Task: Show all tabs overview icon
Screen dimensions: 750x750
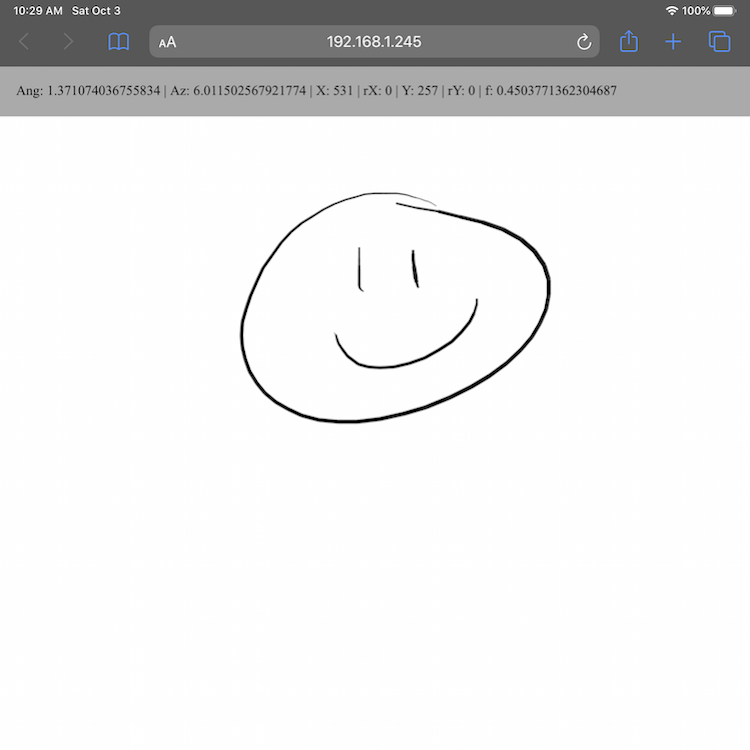Action: tap(719, 41)
